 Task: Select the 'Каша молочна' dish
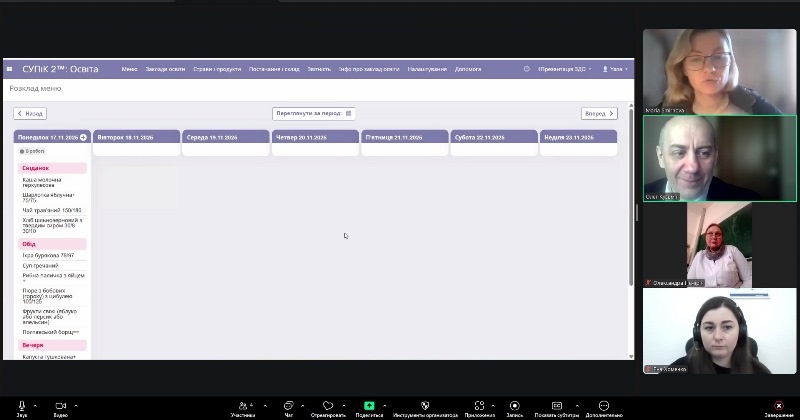coord(42,182)
